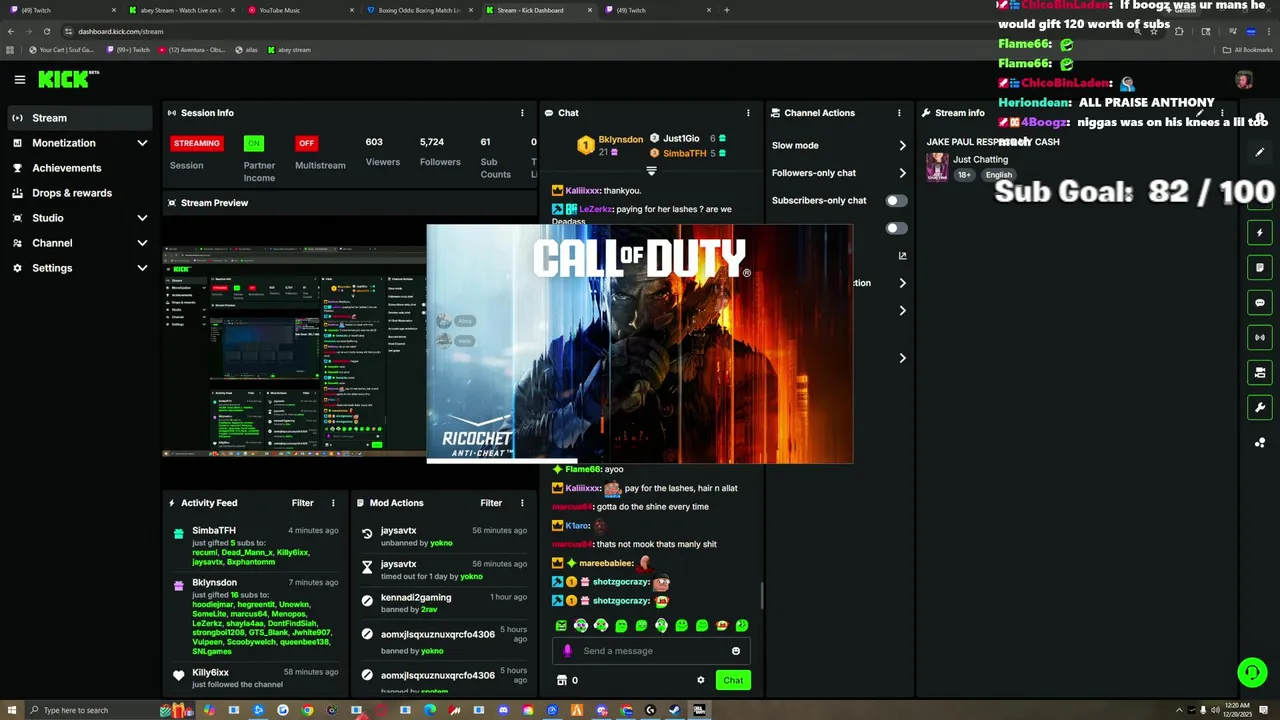Open Session Info panel options menu
This screenshot has height=720, width=1280.
pos(521,113)
